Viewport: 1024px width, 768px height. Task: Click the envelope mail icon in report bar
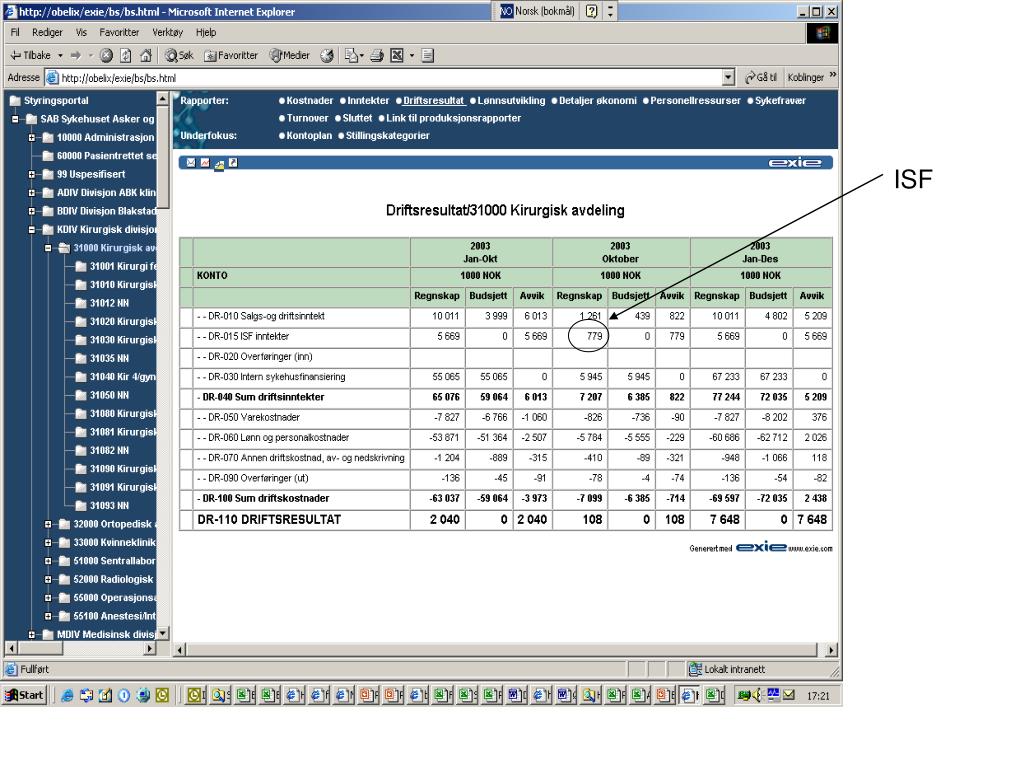(191, 163)
